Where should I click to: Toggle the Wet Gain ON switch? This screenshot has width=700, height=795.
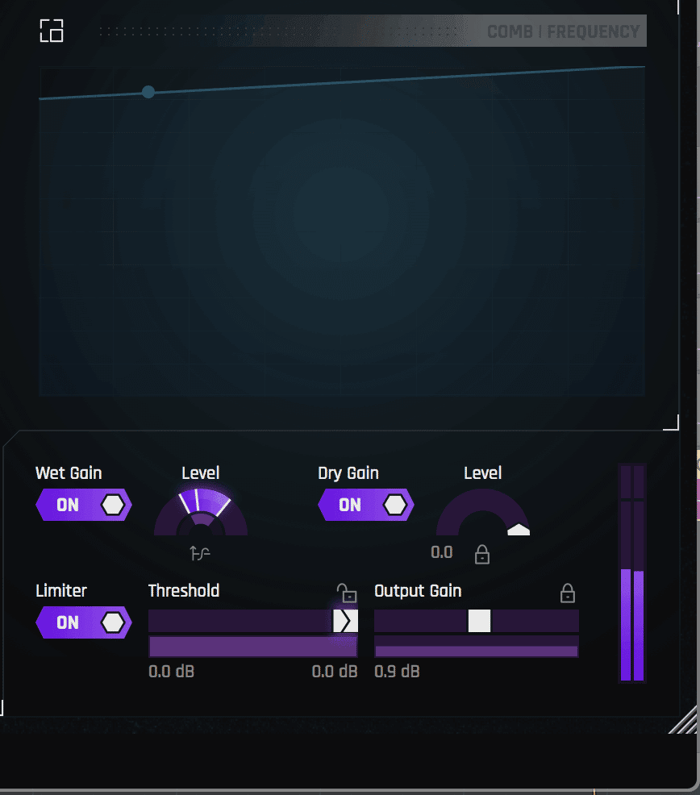pos(84,505)
